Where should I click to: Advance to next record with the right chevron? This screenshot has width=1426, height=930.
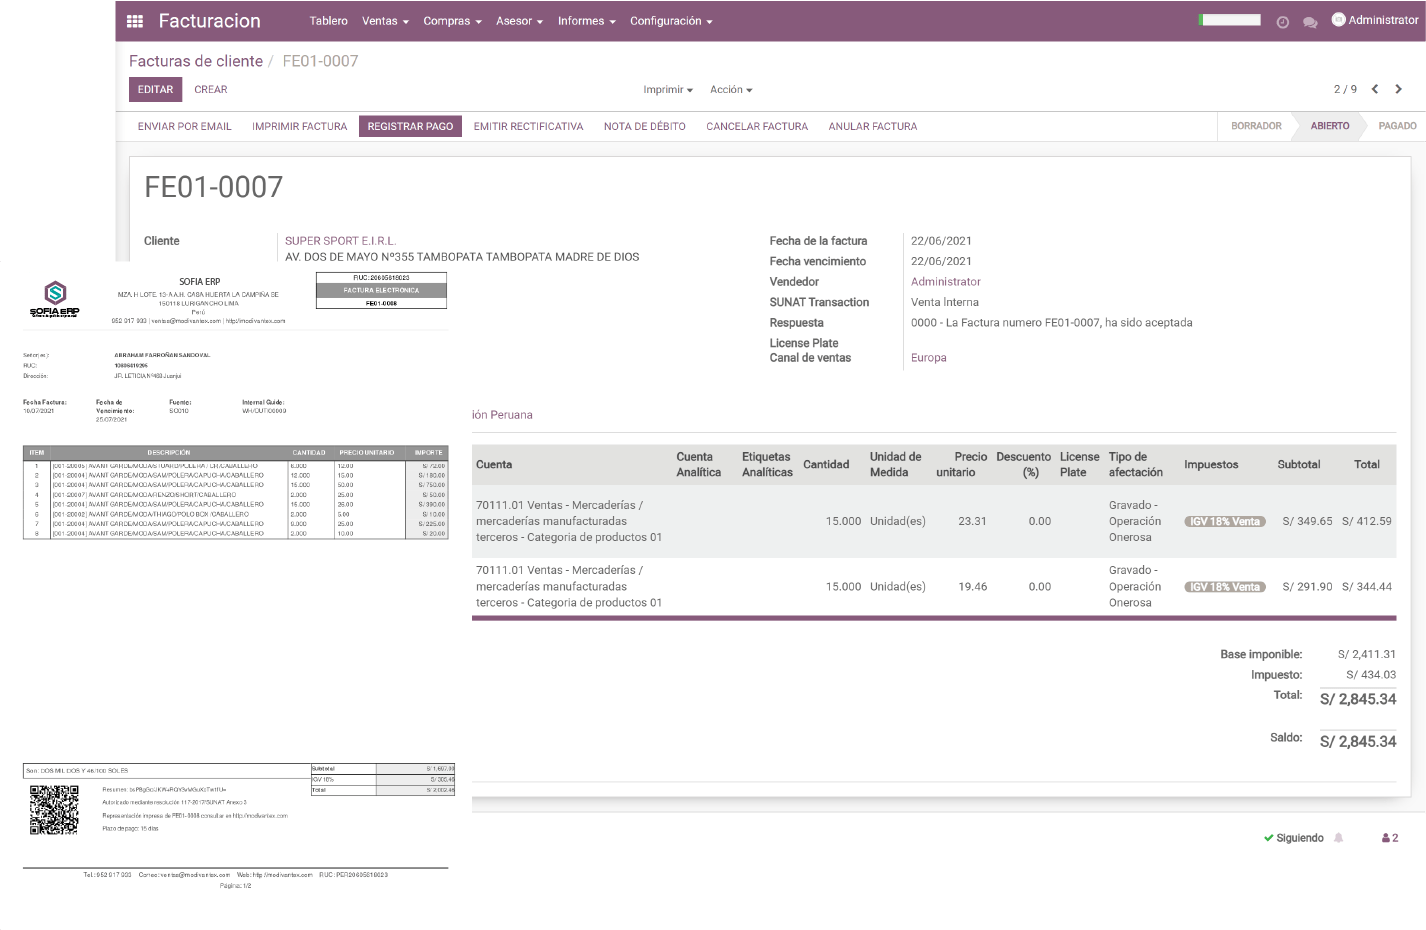1399,89
